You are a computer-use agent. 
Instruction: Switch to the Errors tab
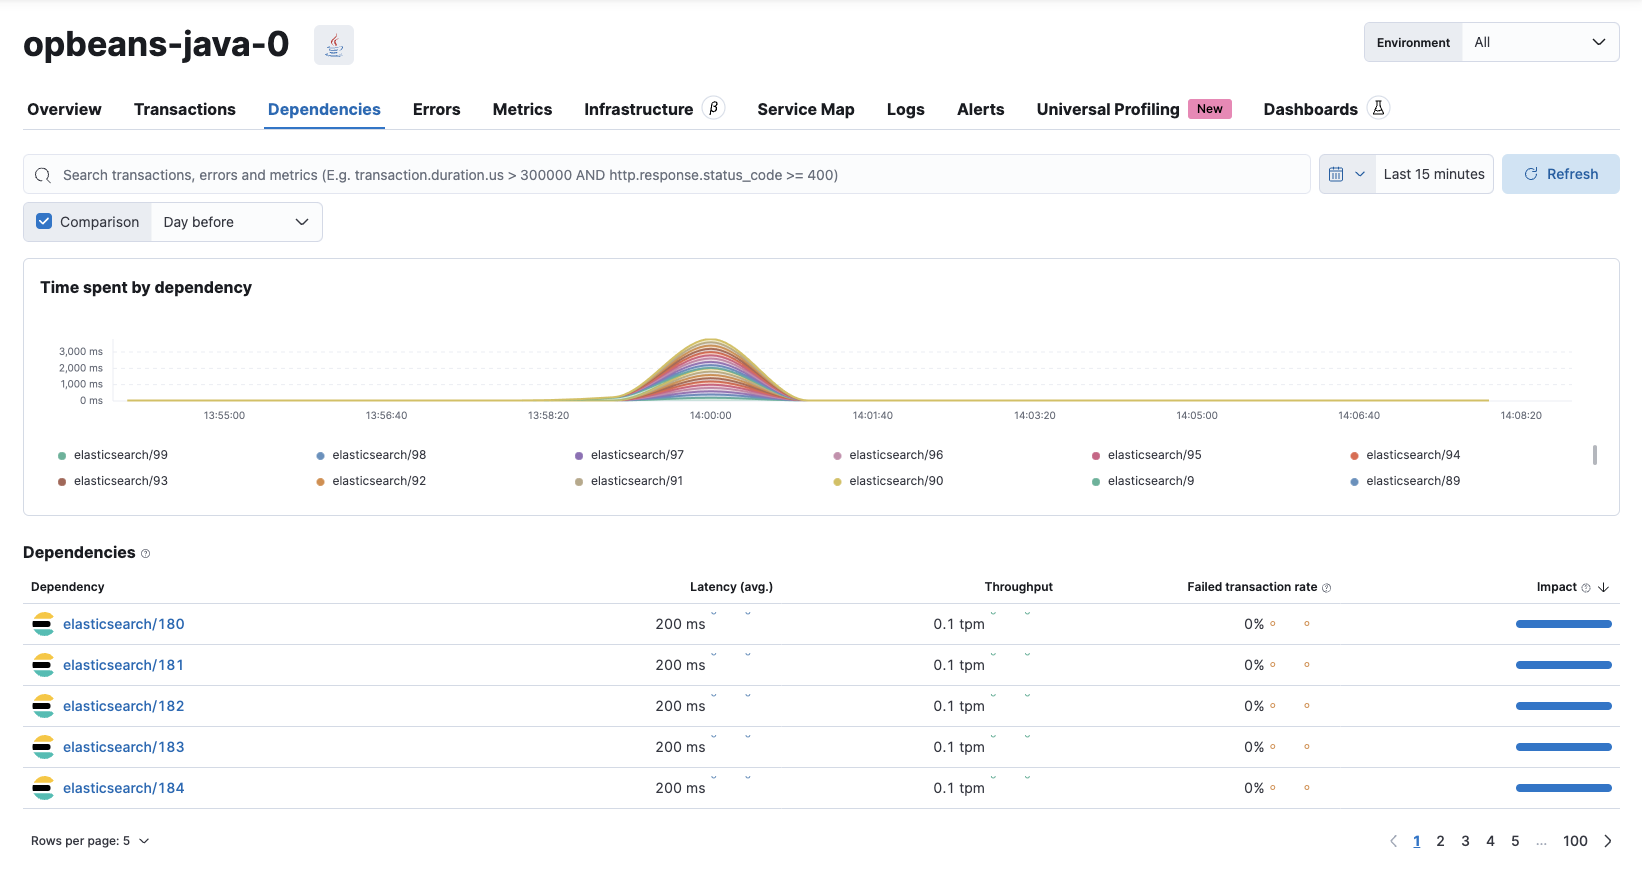click(437, 109)
